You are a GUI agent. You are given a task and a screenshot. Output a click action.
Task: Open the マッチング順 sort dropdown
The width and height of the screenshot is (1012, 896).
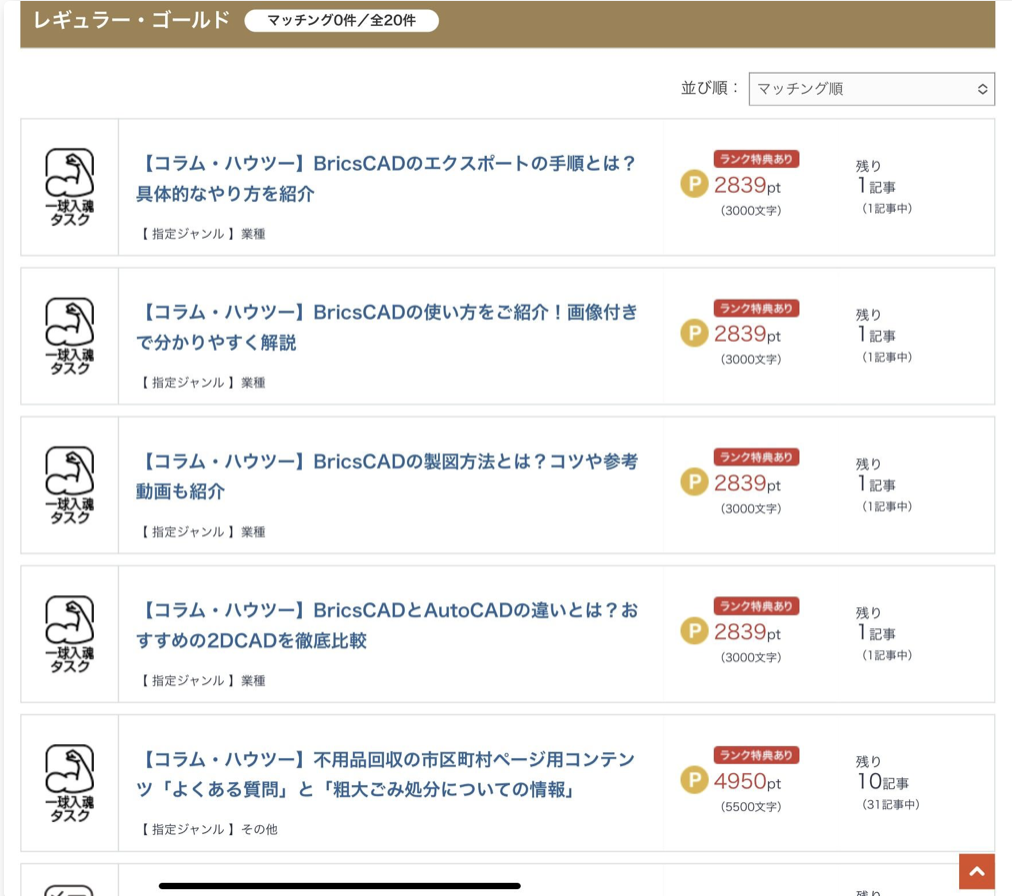pyautogui.click(x=871, y=89)
